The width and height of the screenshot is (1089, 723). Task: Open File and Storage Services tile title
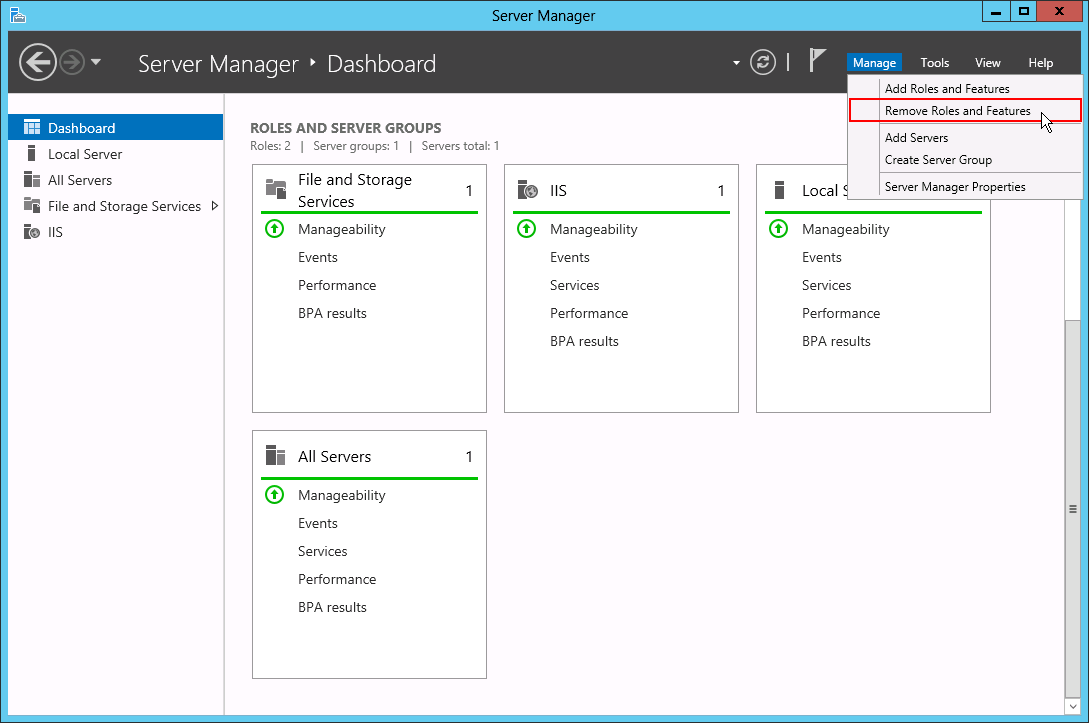tap(355, 190)
